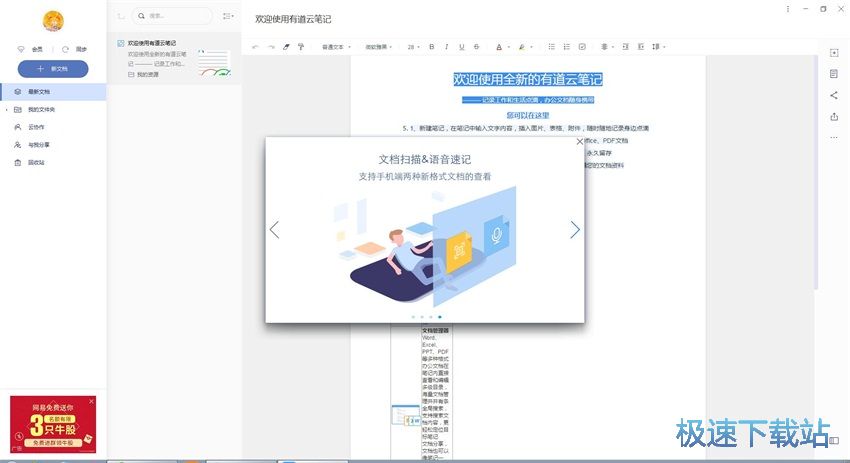Expand the 我的文件夹 tree arrow
850x463 pixels.
coord(7,110)
